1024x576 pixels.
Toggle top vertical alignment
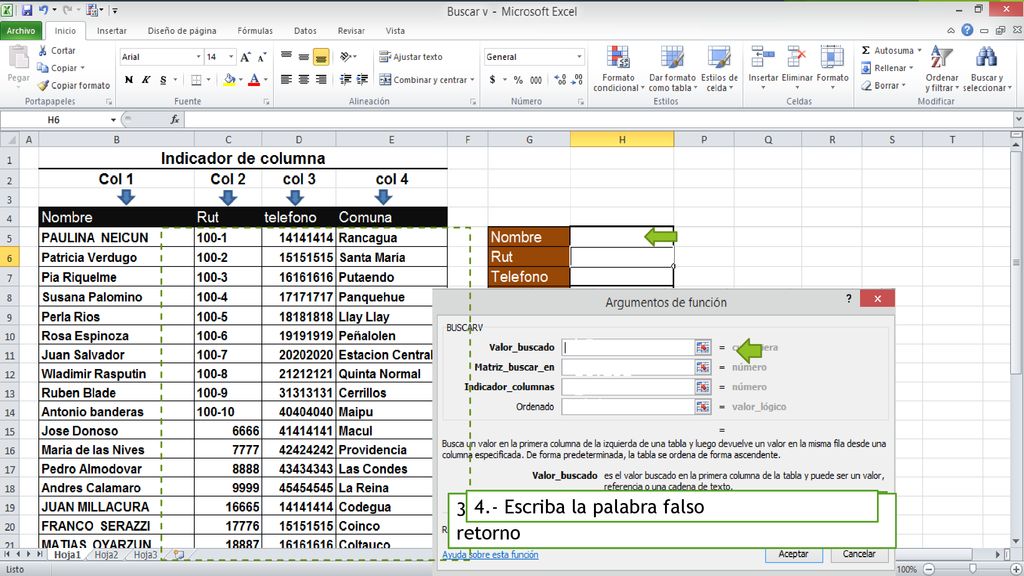pyautogui.click(x=286, y=57)
